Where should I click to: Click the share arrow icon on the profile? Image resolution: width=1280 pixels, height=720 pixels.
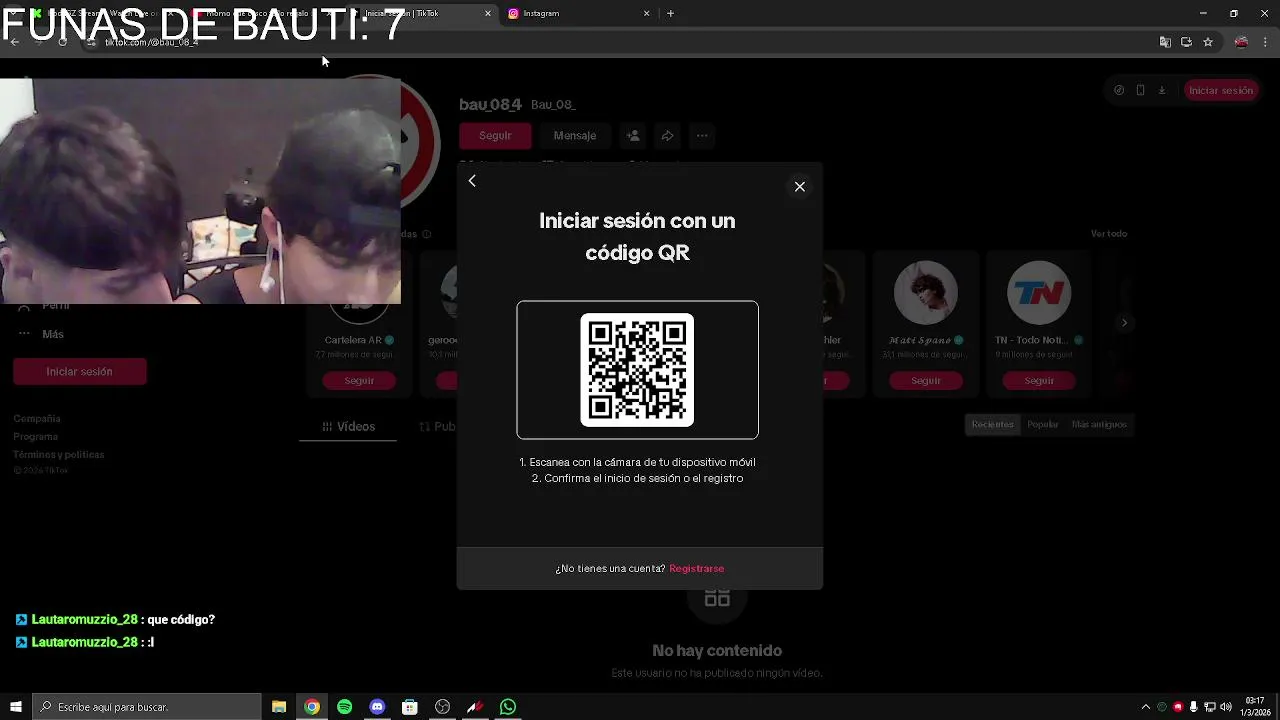click(x=667, y=135)
